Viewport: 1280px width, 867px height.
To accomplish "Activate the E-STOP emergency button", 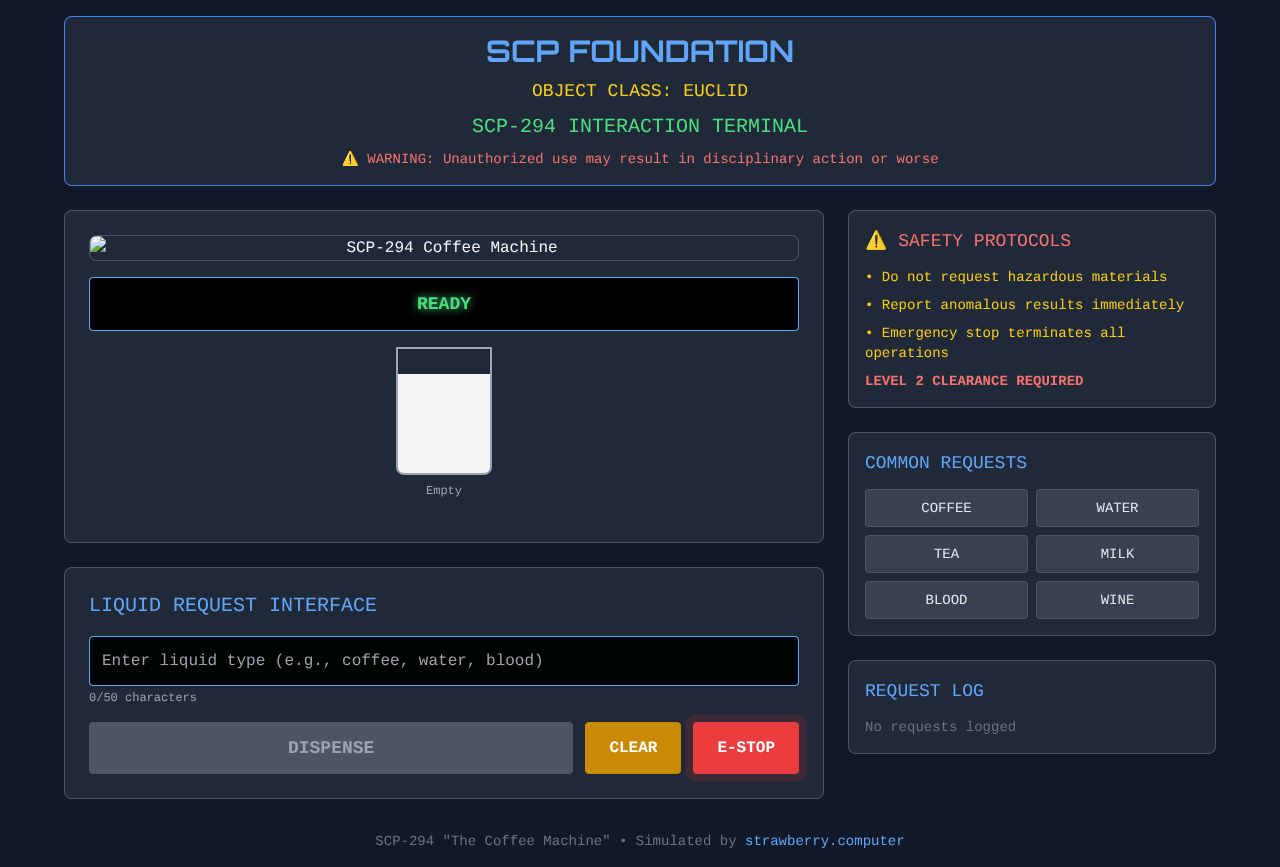I will (745, 747).
